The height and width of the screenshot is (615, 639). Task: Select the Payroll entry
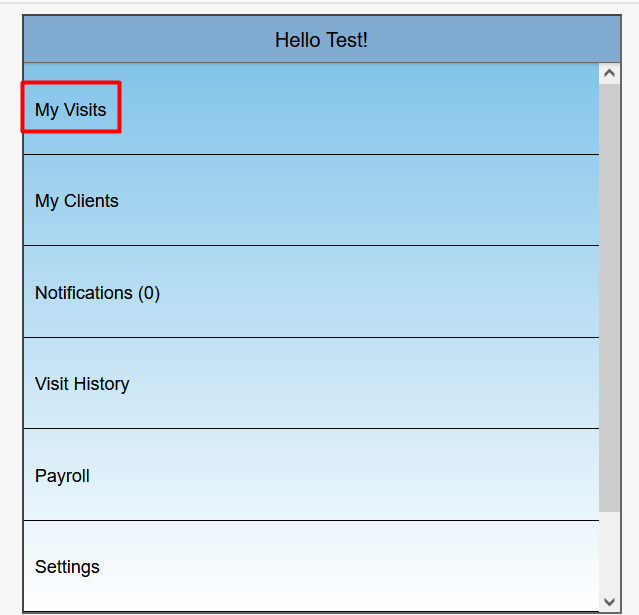click(311, 475)
